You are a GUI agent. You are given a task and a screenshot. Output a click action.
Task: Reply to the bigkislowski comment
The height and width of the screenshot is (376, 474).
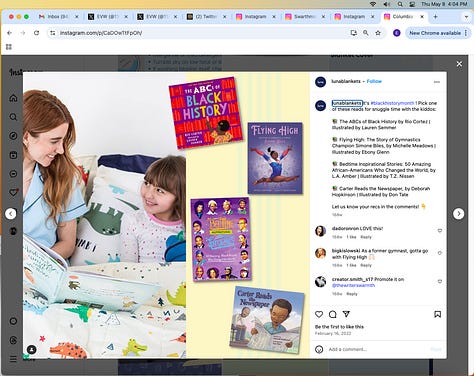pyautogui.click(x=366, y=265)
